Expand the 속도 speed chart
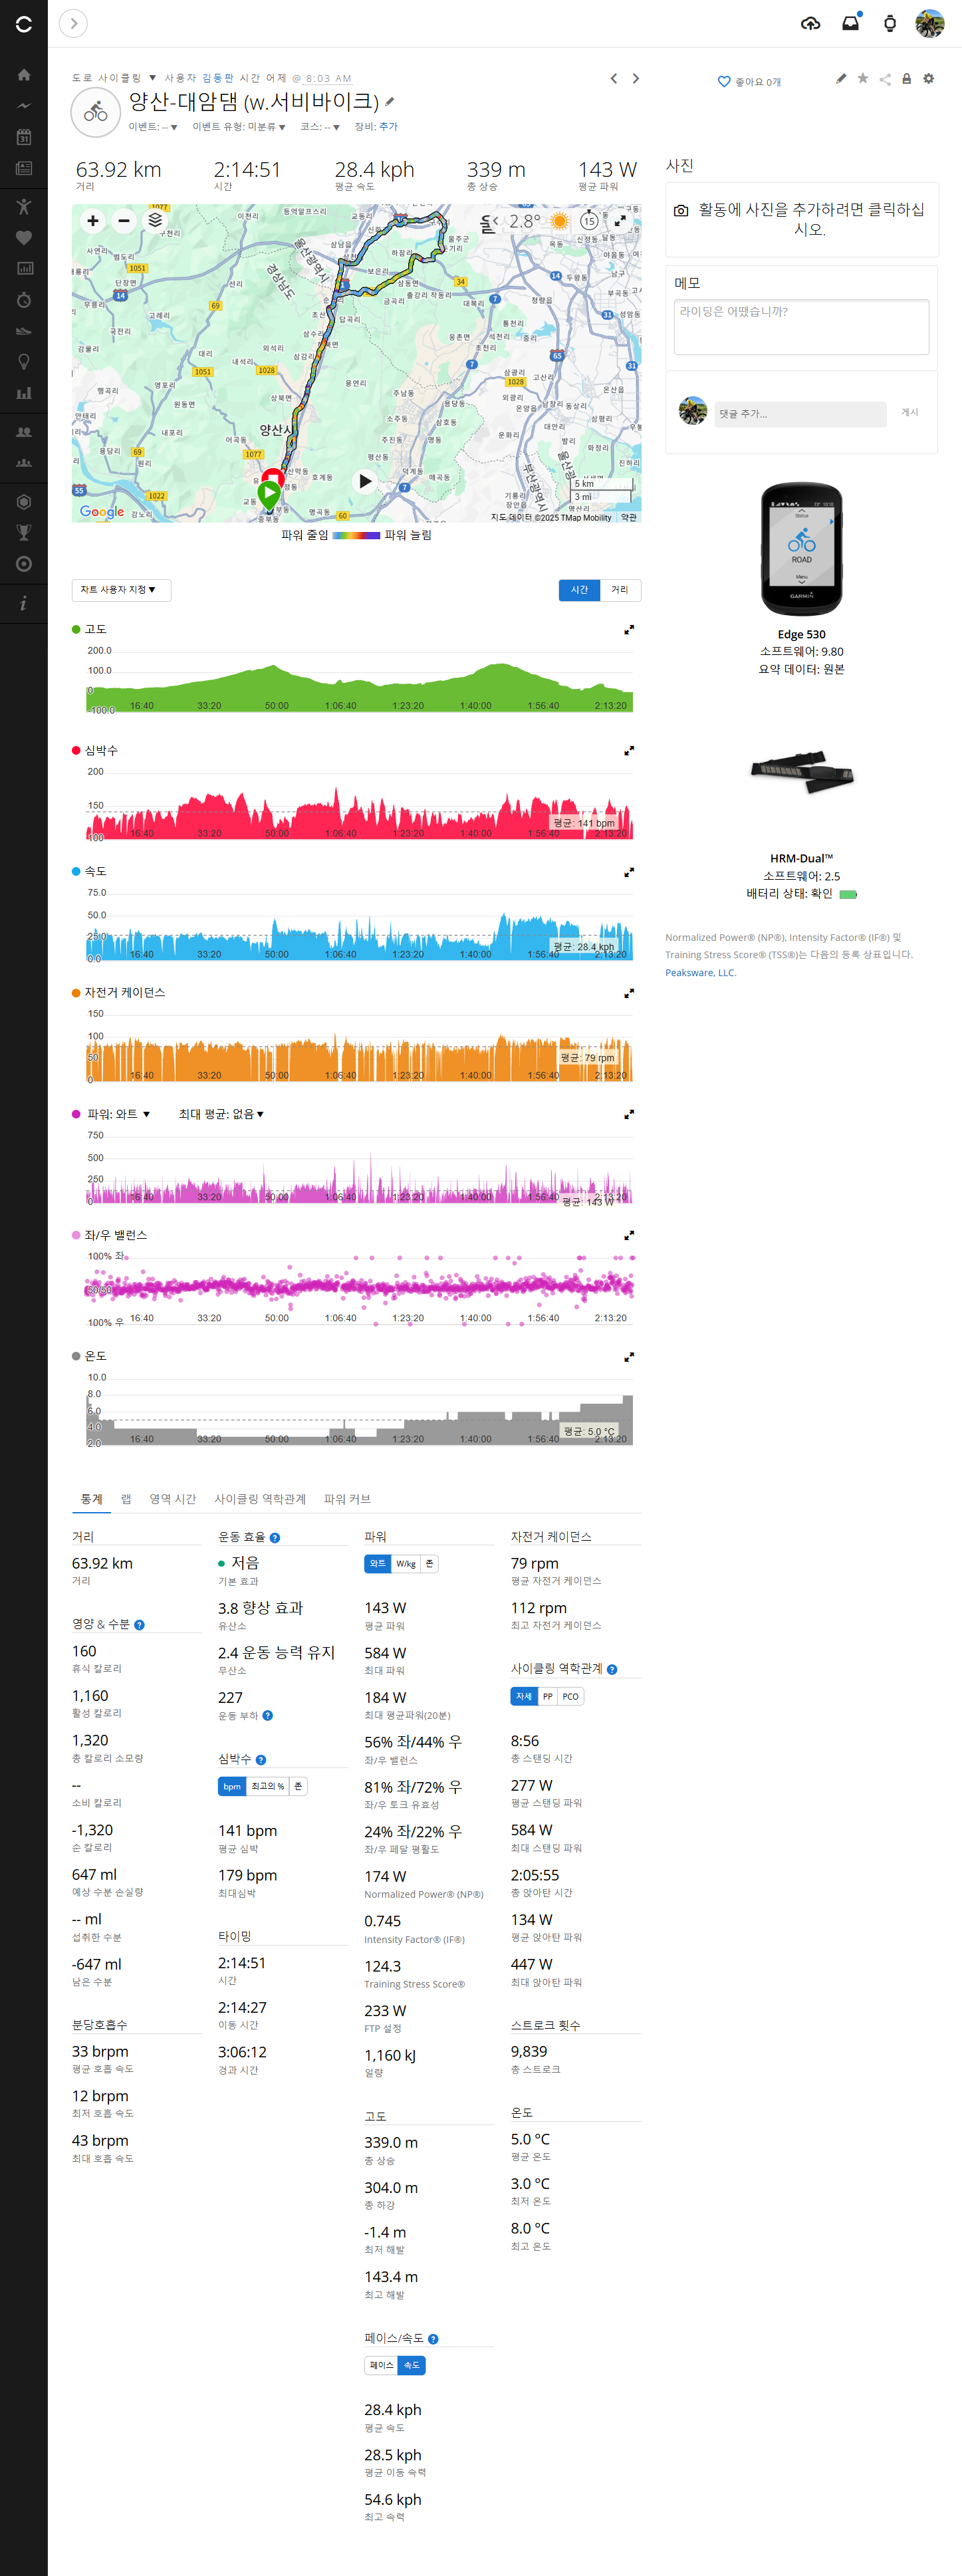This screenshot has height=2576, width=962. [x=629, y=873]
